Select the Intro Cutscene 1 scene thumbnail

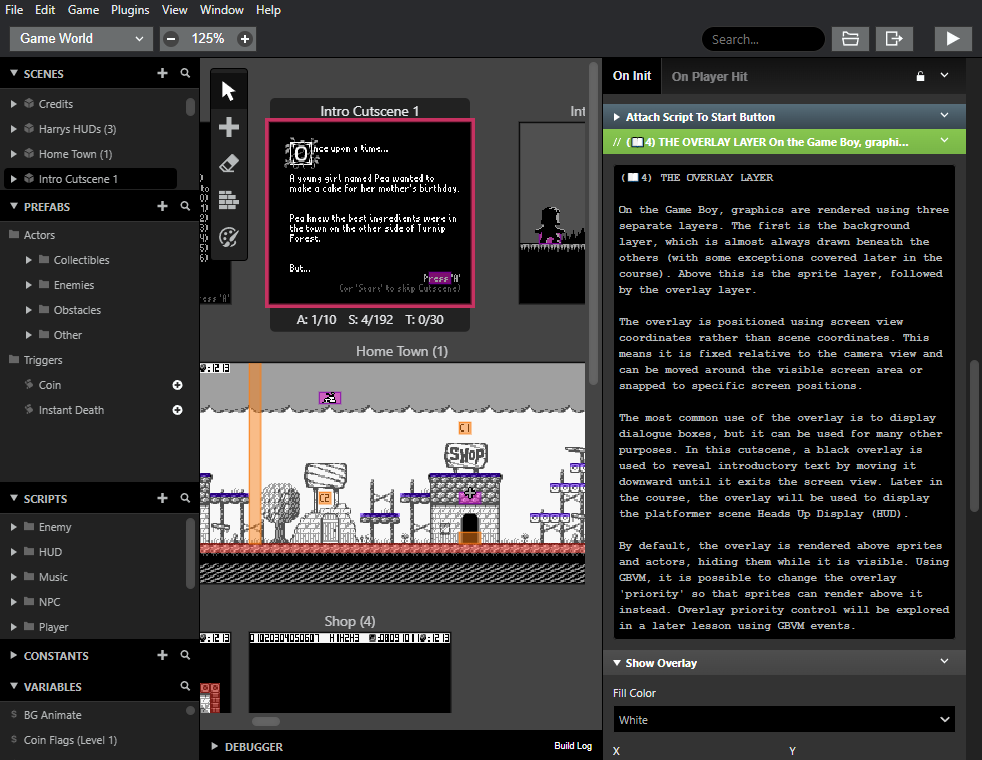coord(370,213)
